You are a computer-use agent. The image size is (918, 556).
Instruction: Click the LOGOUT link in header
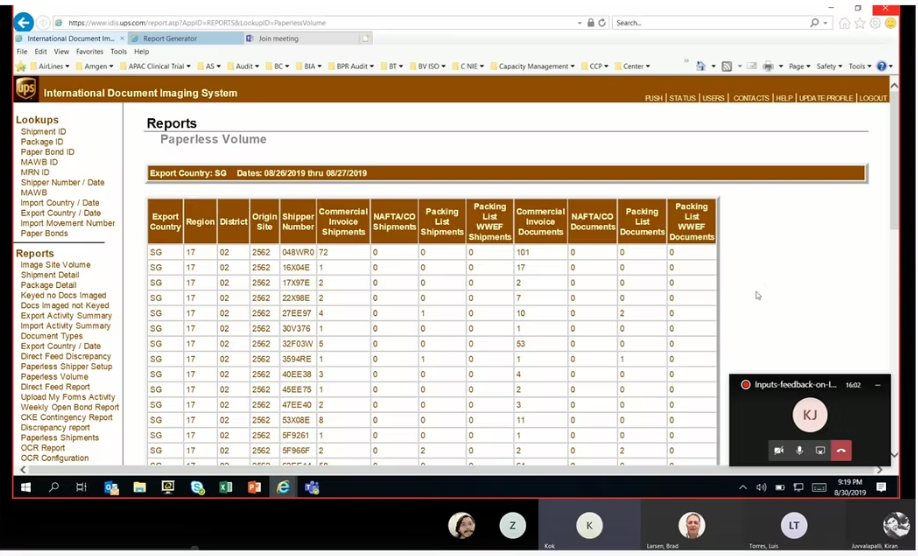click(x=873, y=98)
